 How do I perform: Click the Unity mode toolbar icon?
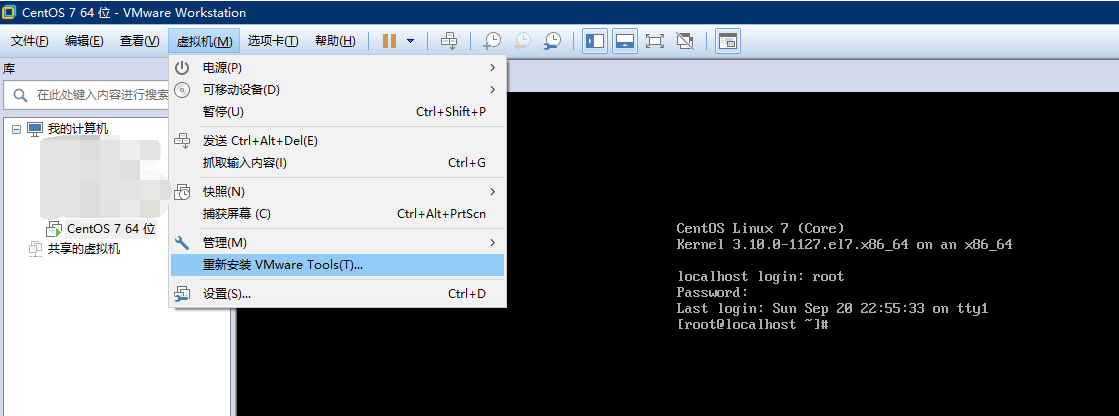[685, 41]
